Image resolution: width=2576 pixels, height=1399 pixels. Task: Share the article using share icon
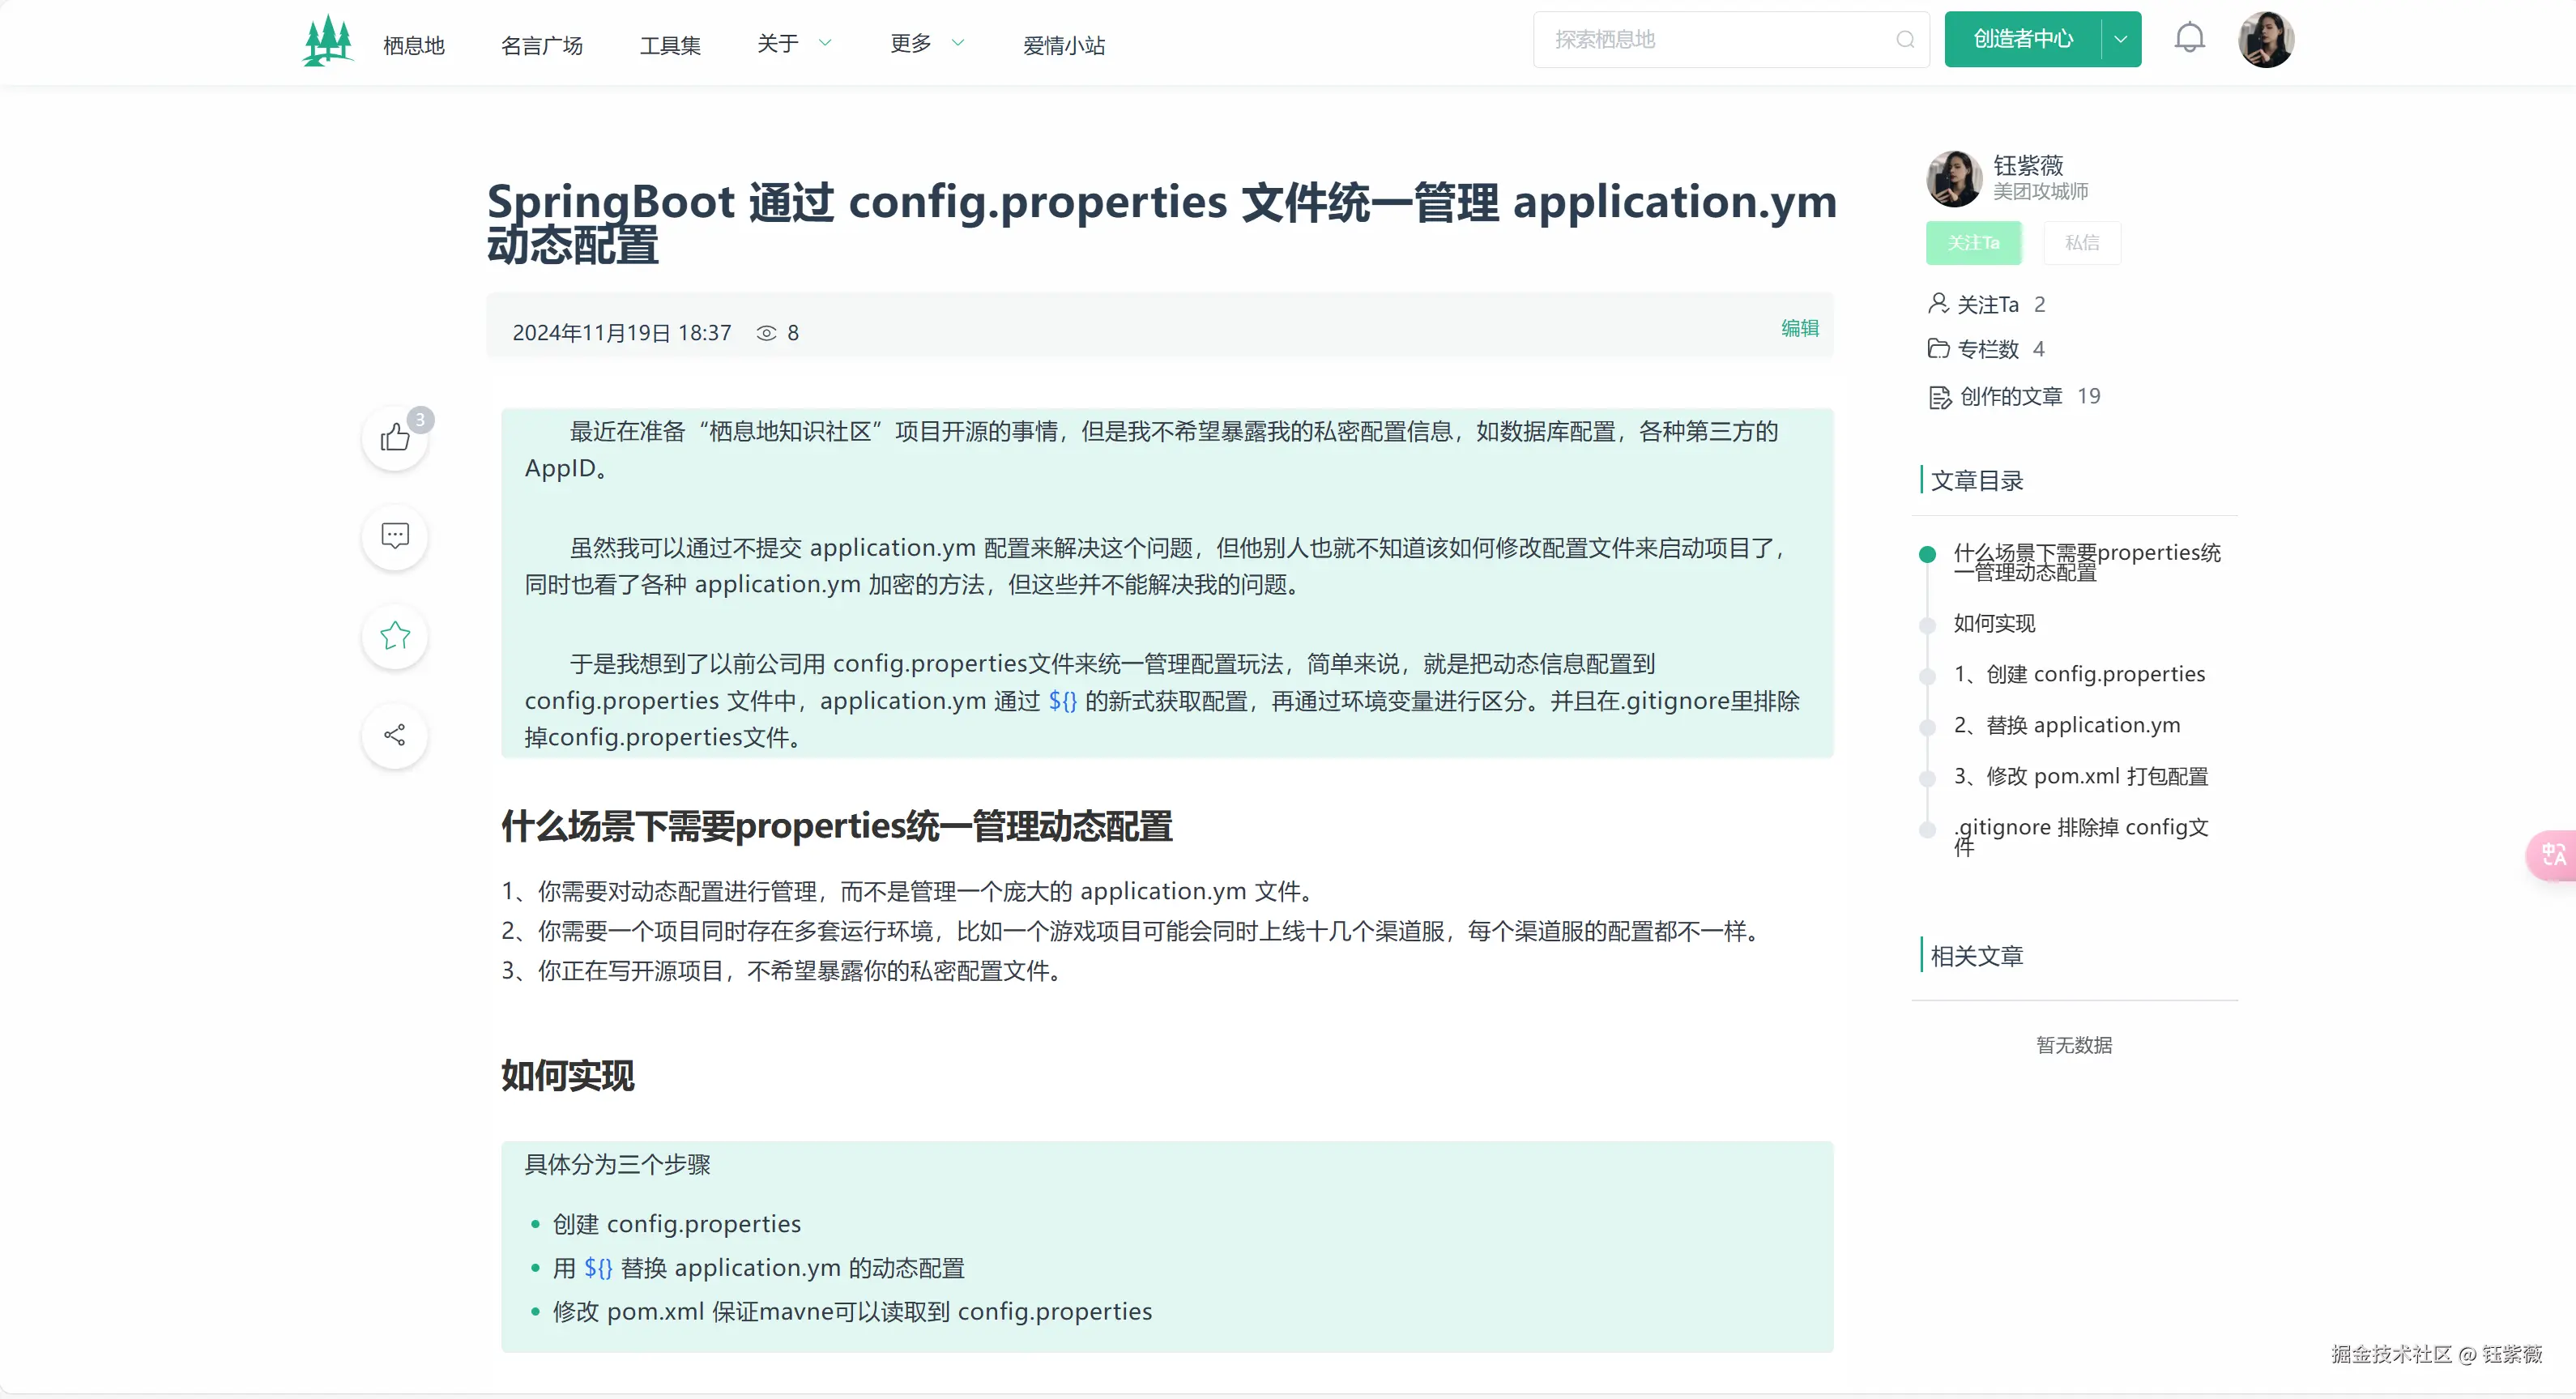tap(394, 735)
